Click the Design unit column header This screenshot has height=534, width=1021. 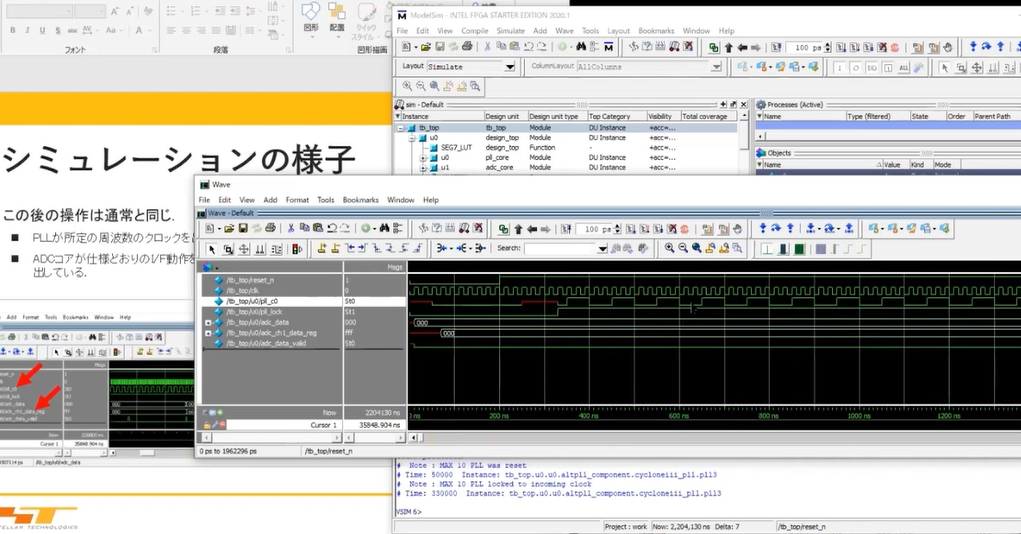[502, 116]
